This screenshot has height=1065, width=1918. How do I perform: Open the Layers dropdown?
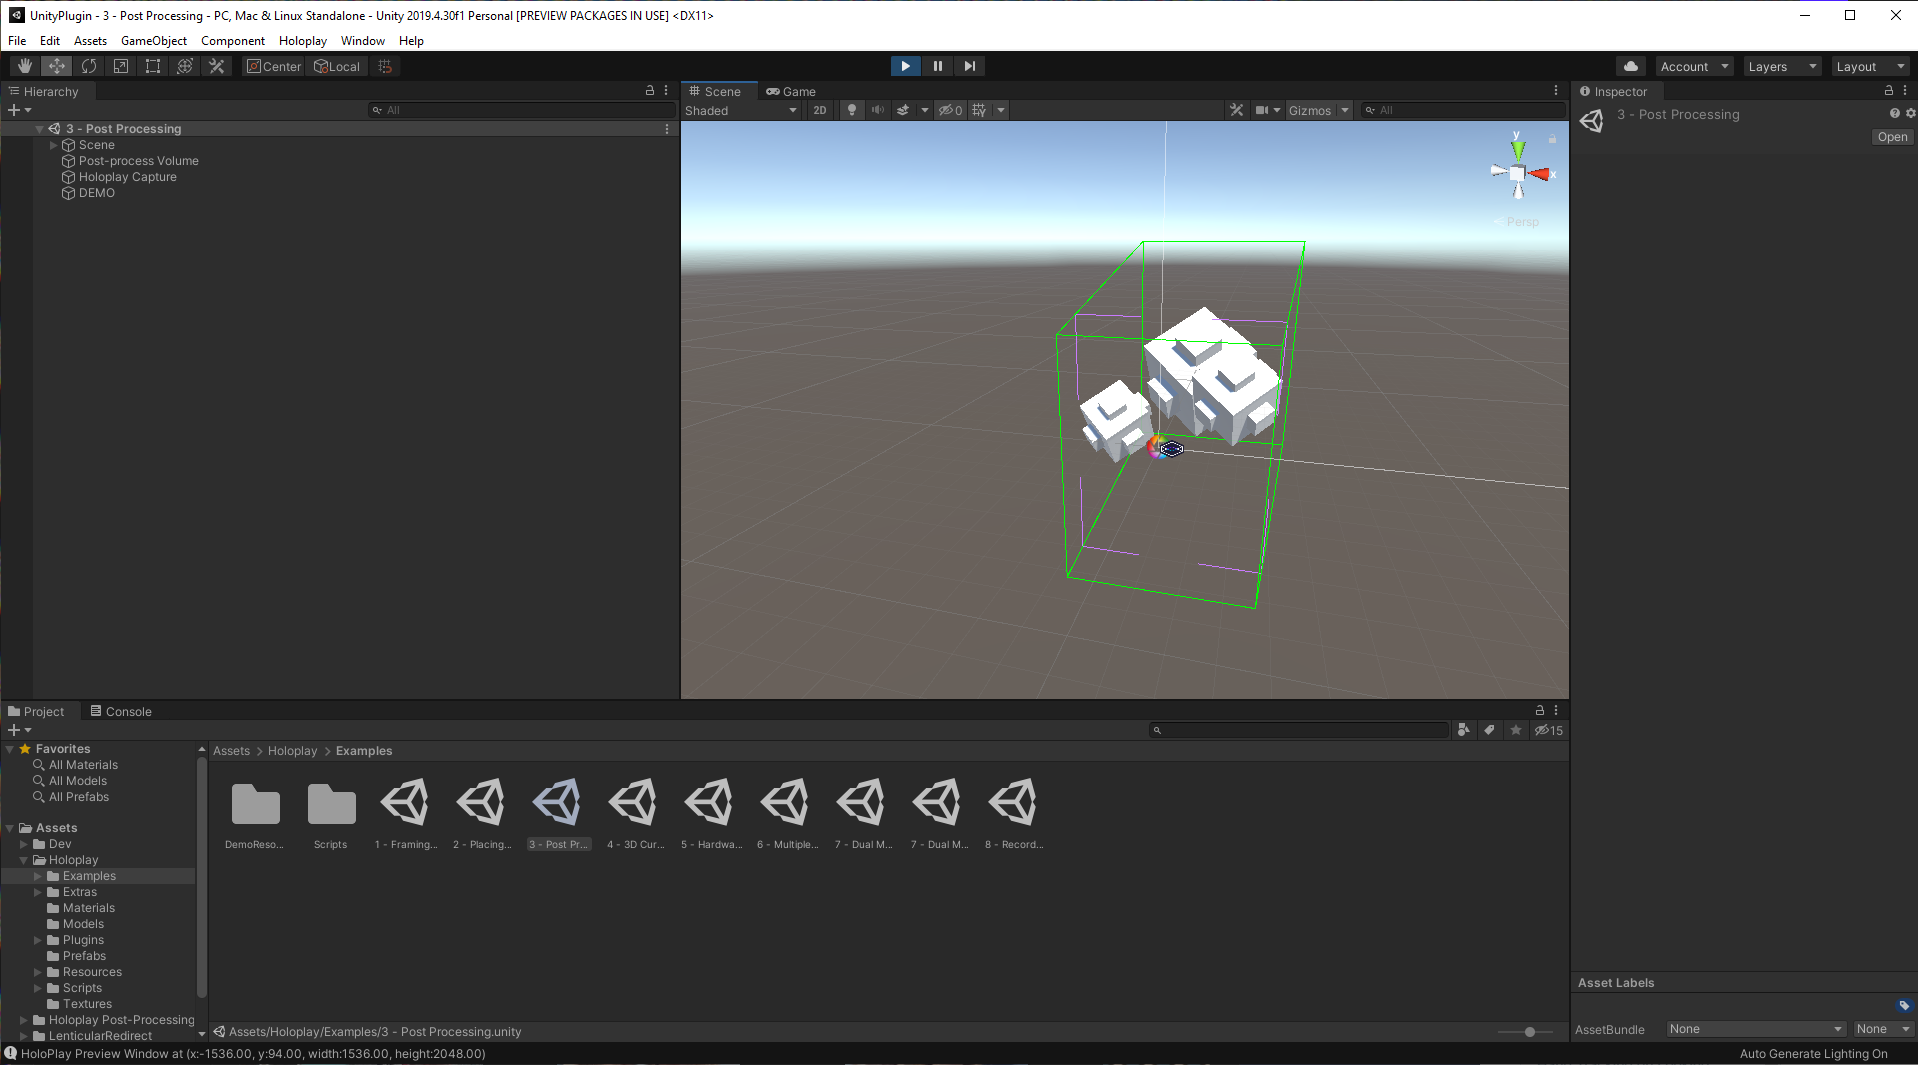(1781, 66)
